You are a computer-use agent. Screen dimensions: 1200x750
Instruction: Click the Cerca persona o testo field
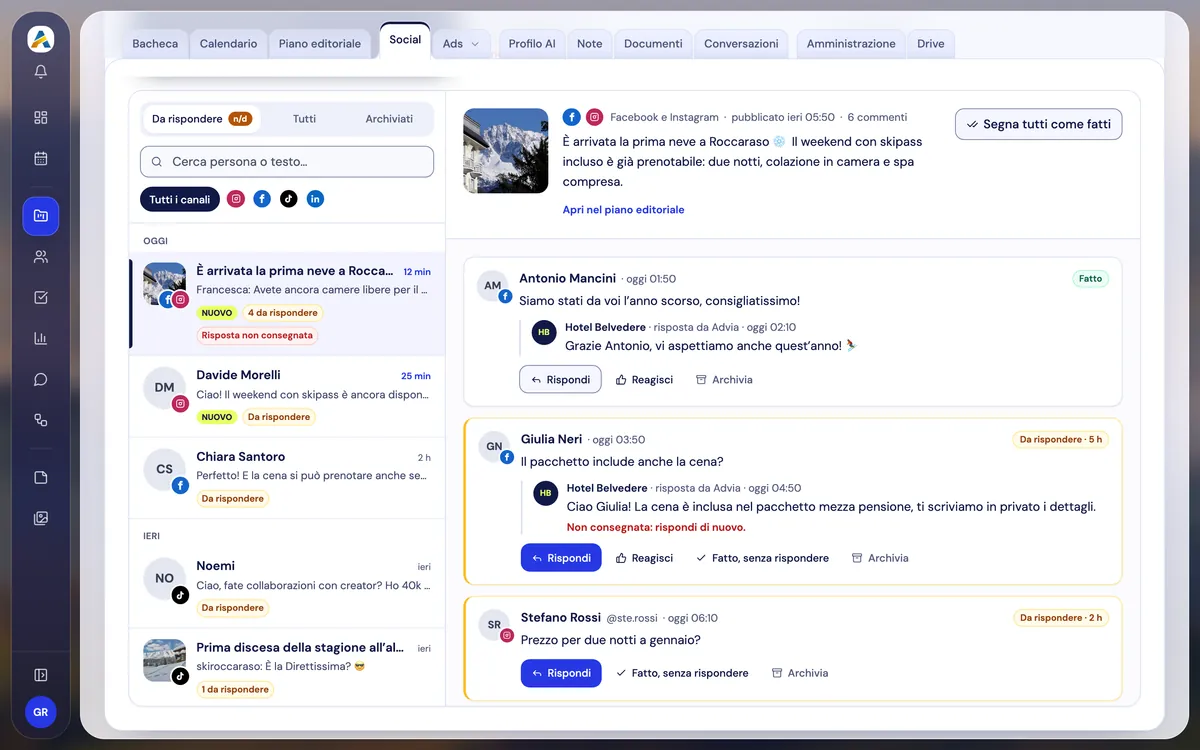287,162
